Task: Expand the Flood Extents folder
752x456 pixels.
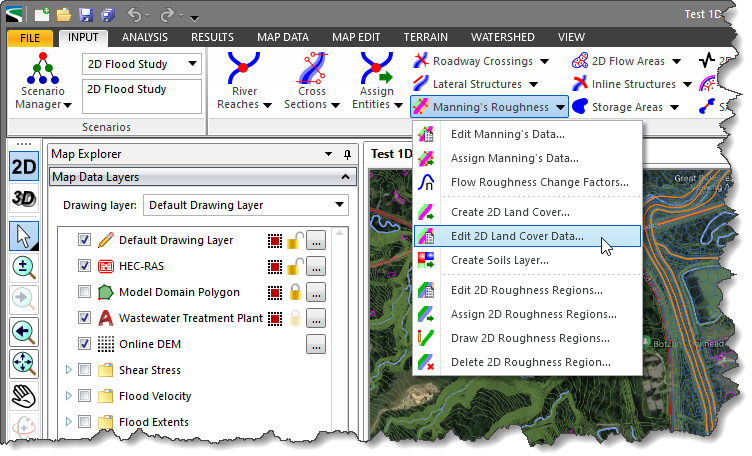Action: coord(69,421)
